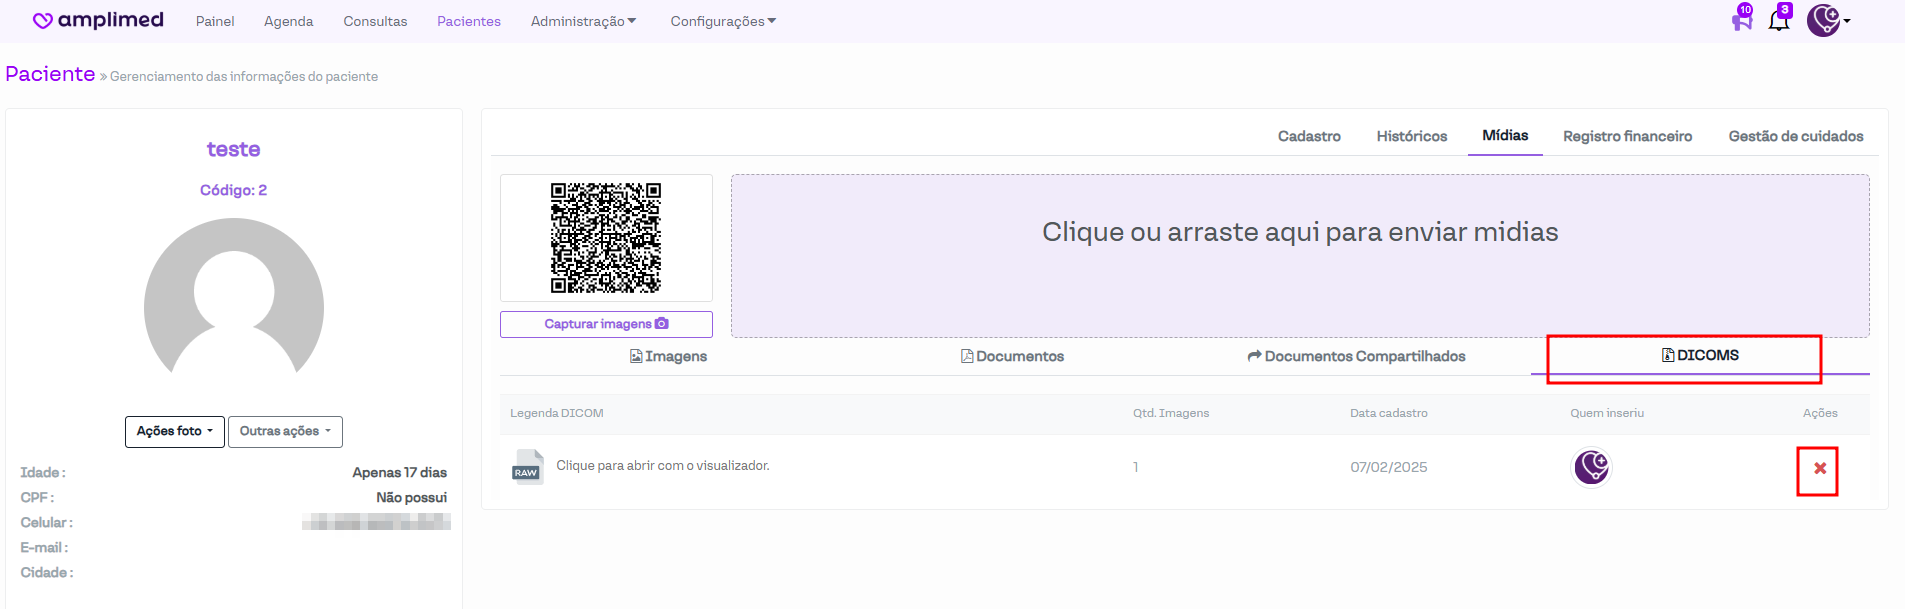The width and height of the screenshot is (1905, 609).
Task: Click the media upload drop zone
Action: pos(1299,256)
